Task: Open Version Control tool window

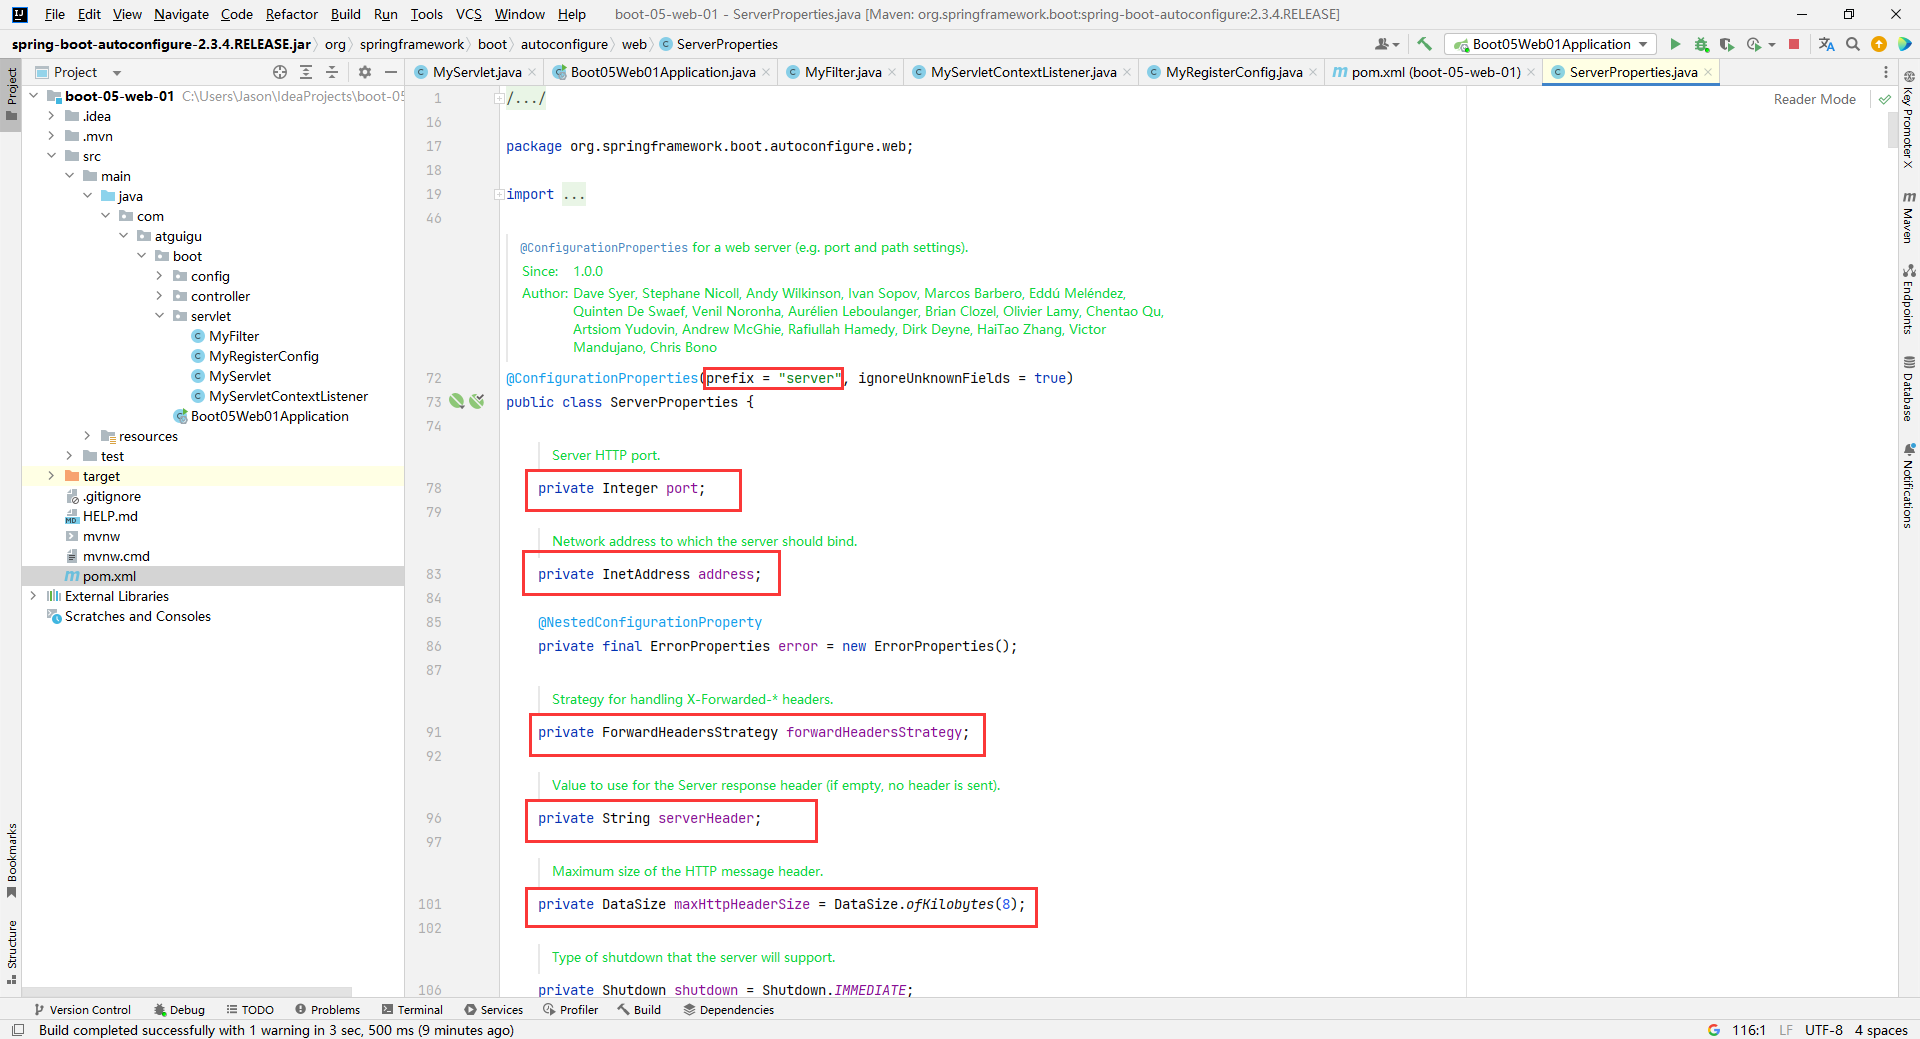Action: 83,1010
